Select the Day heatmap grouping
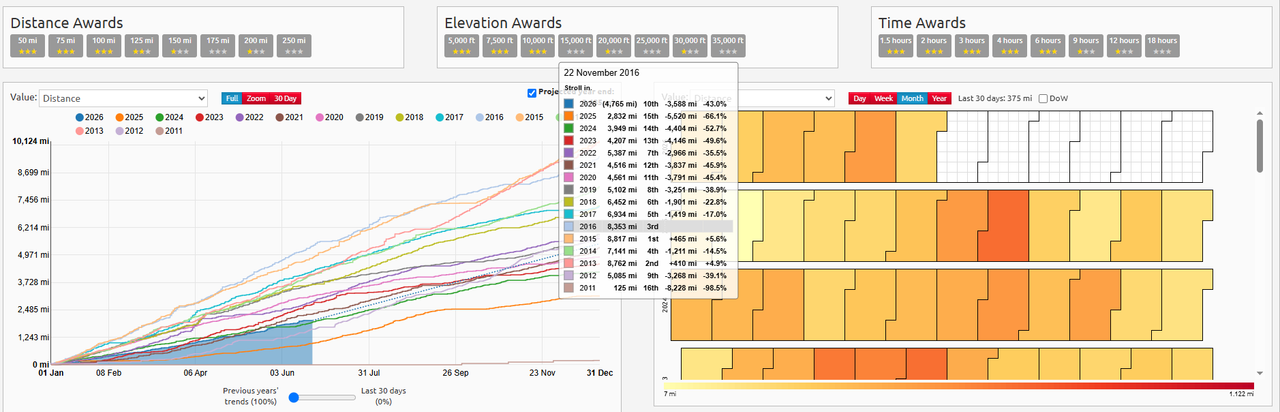 click(x=860, y=98)
